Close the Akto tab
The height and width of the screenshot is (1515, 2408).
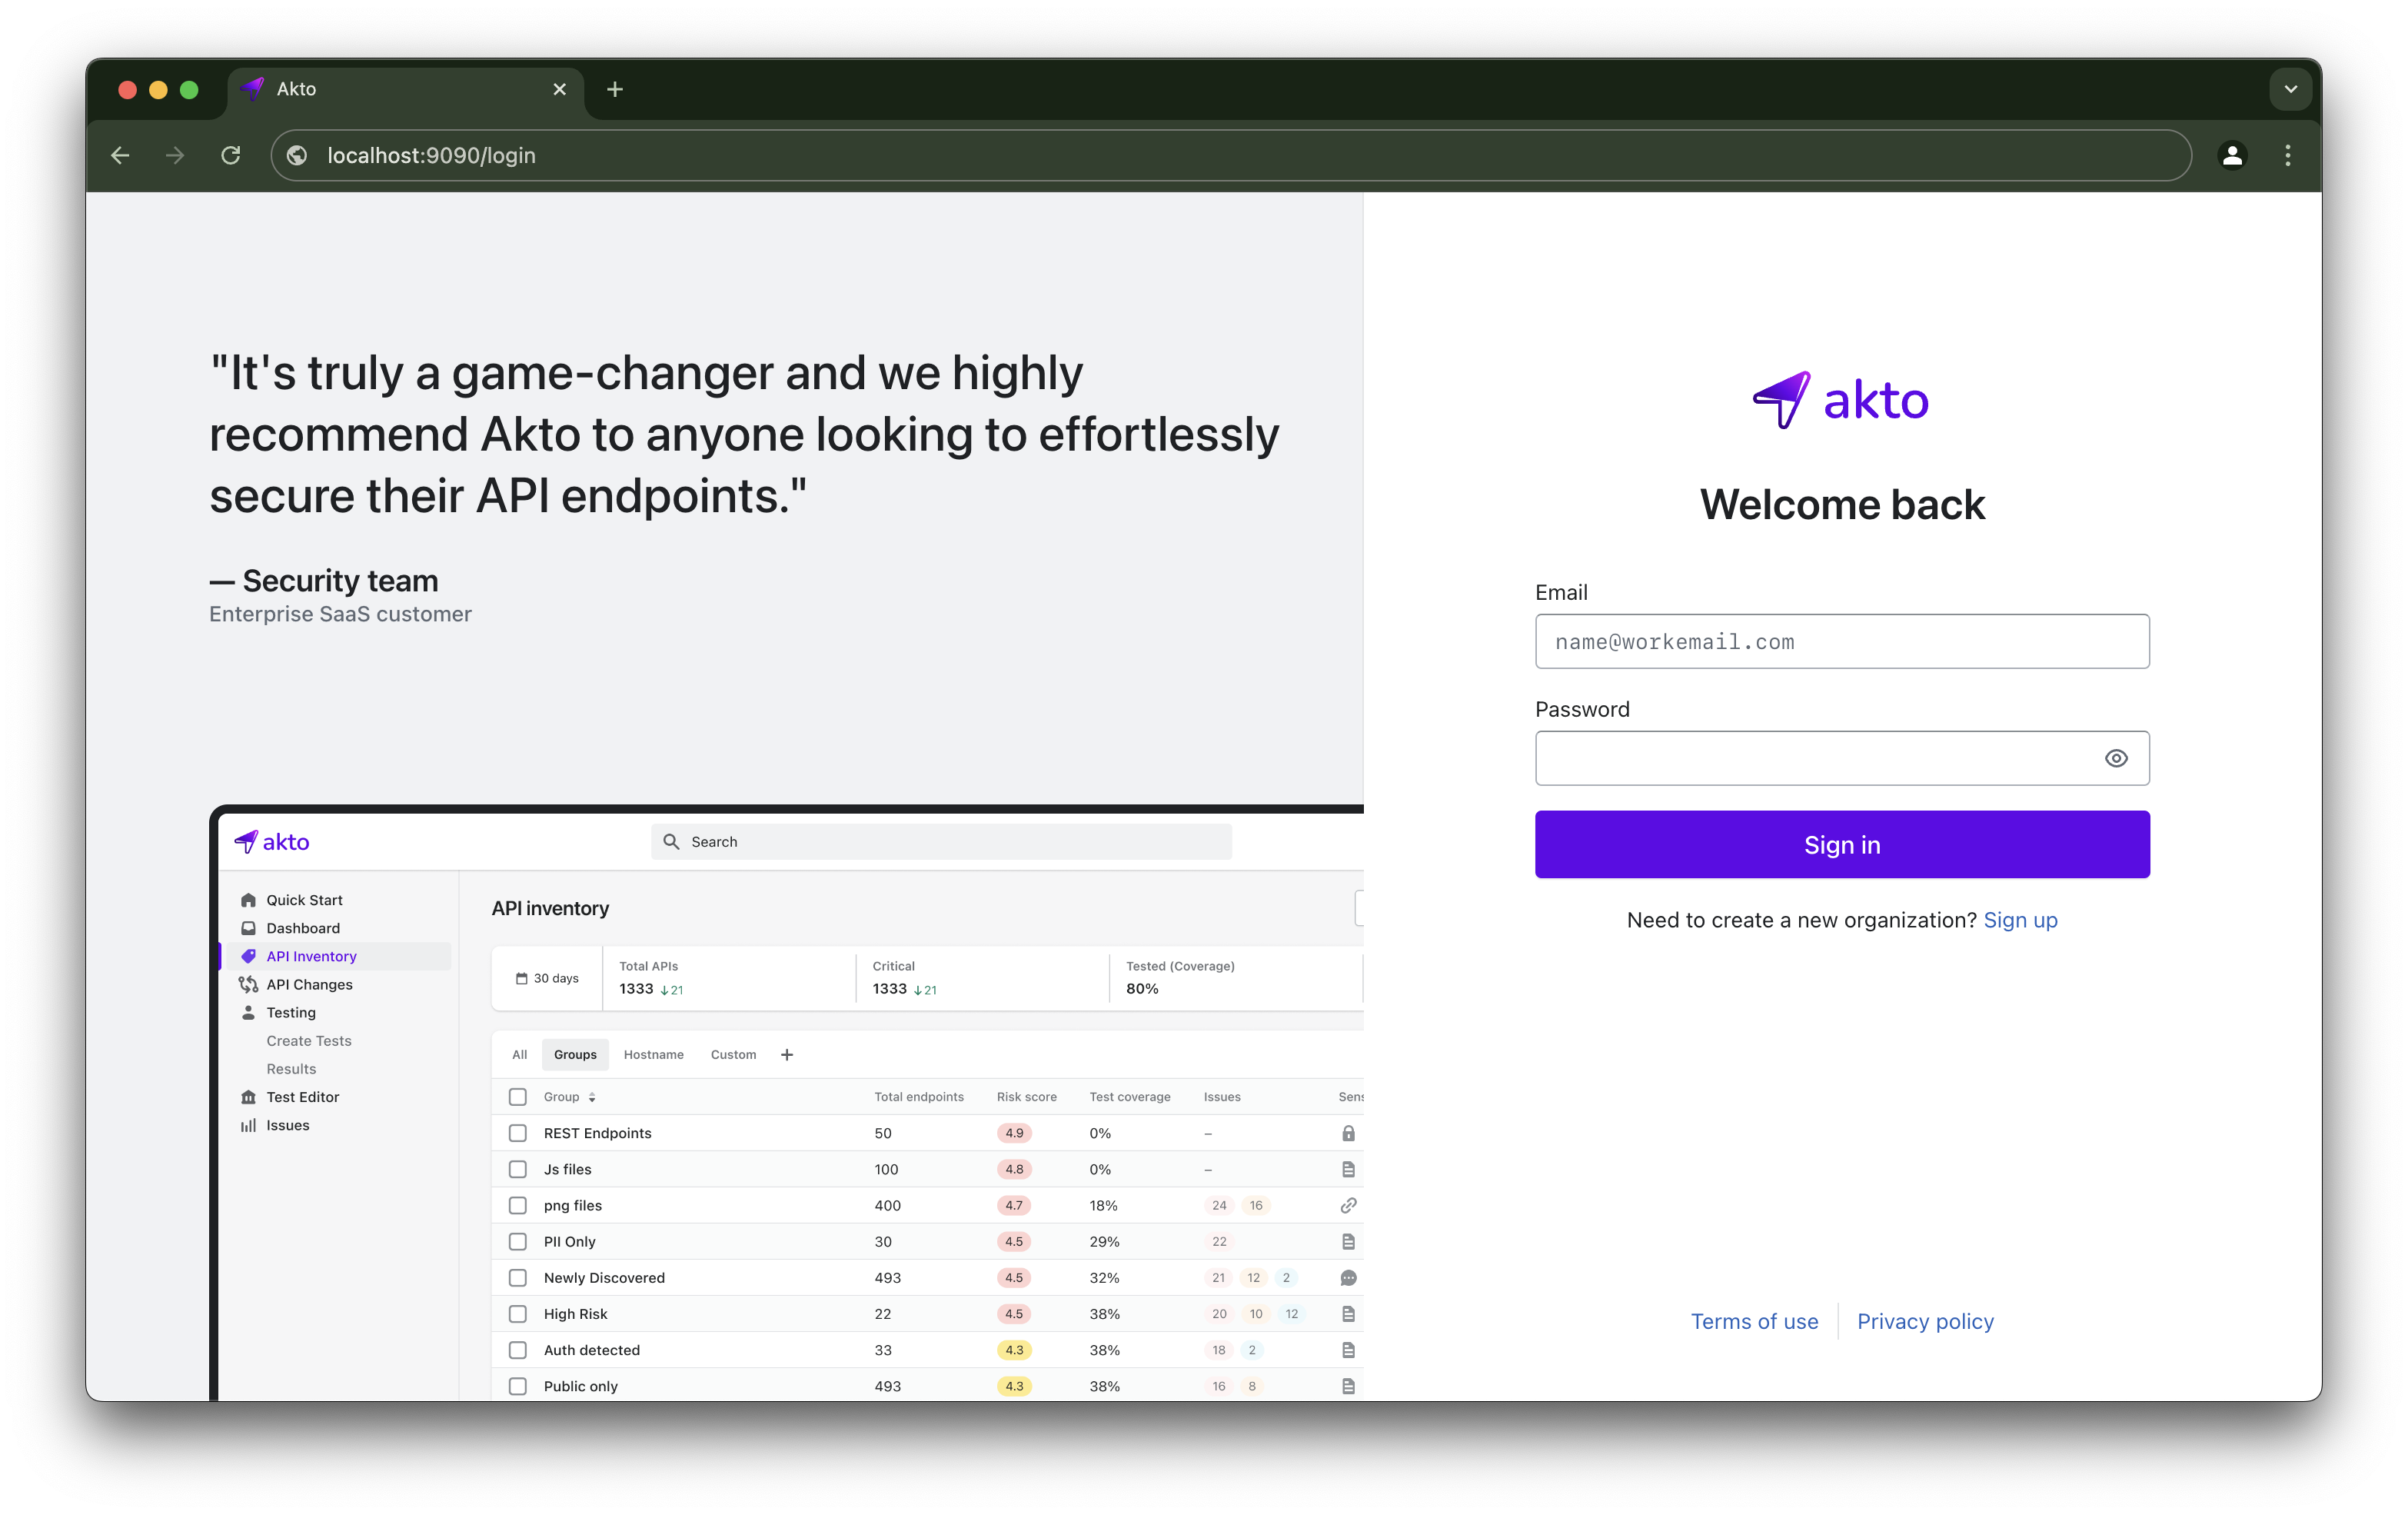pos(559,89)
